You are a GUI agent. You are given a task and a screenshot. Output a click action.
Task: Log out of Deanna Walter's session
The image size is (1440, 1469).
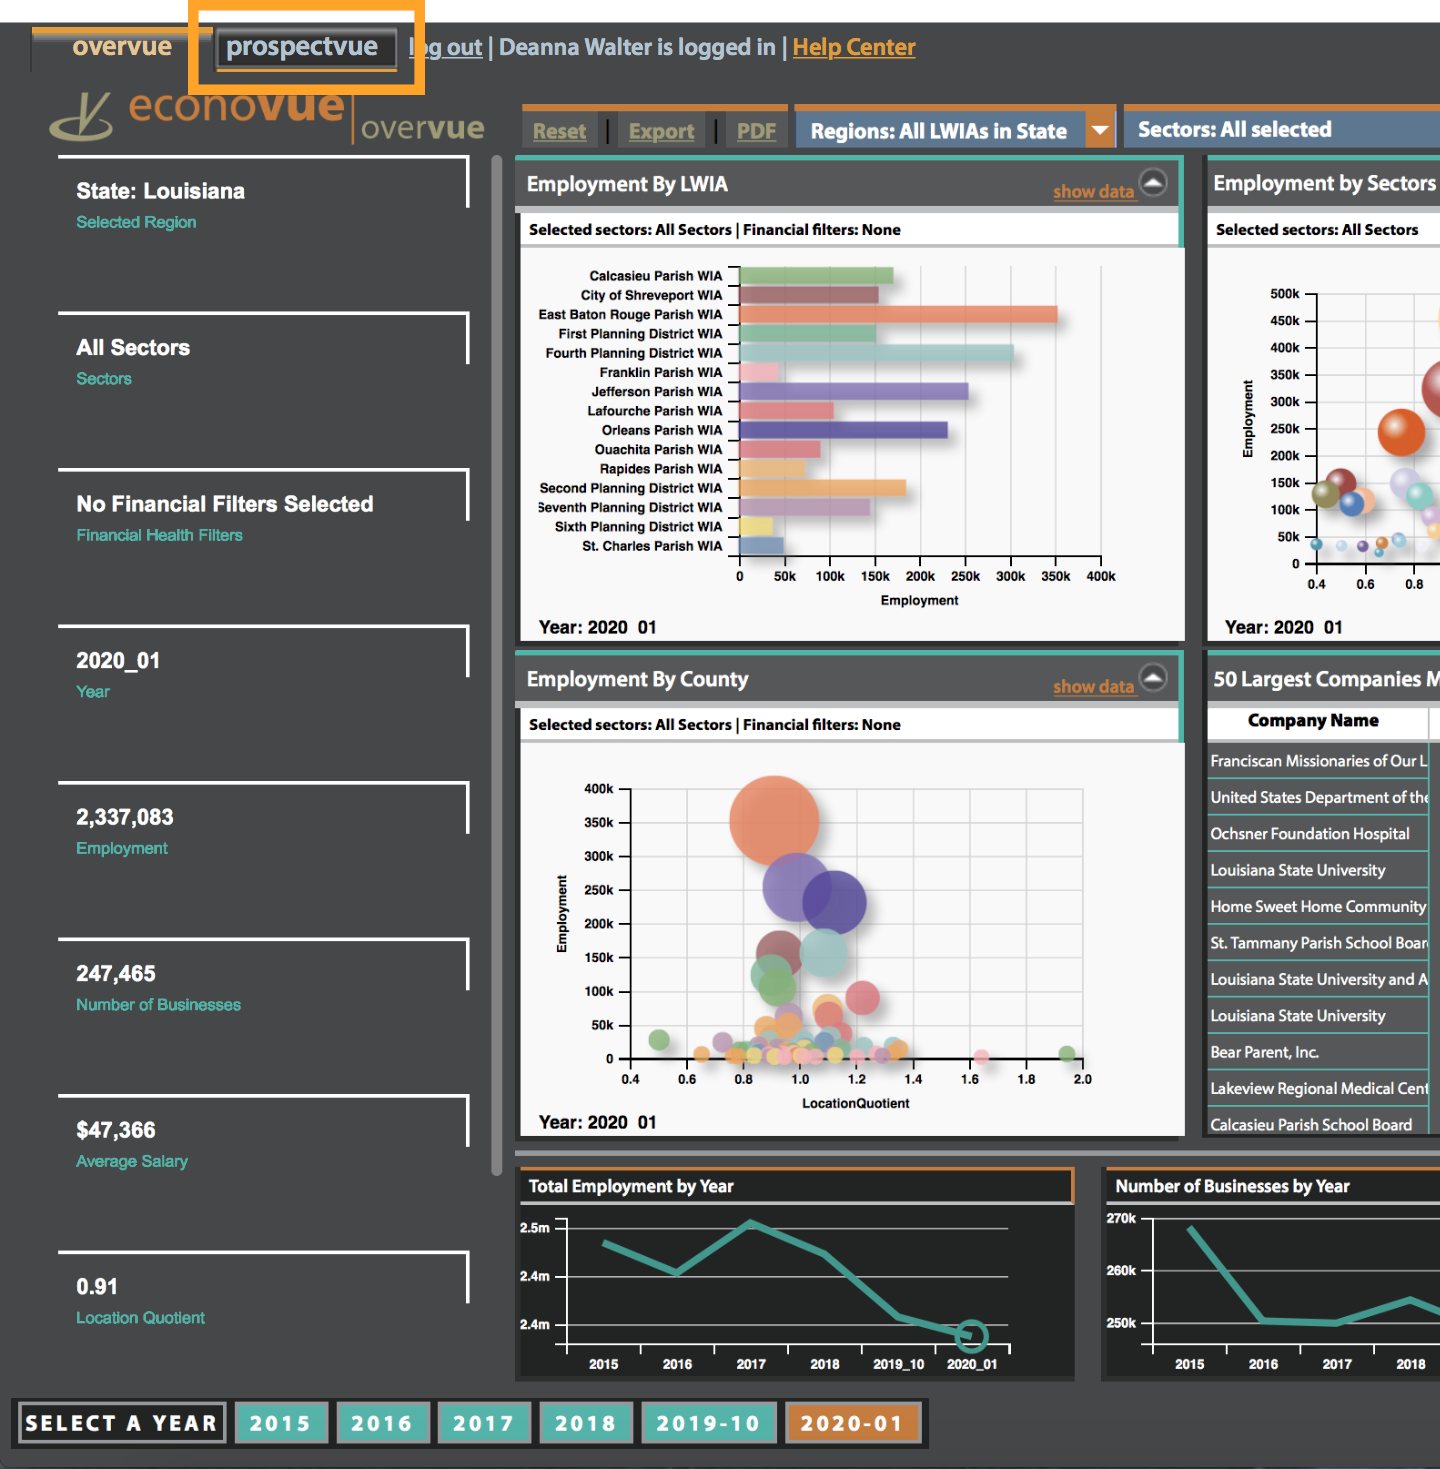pyautogui.click(x=446, y=46)
